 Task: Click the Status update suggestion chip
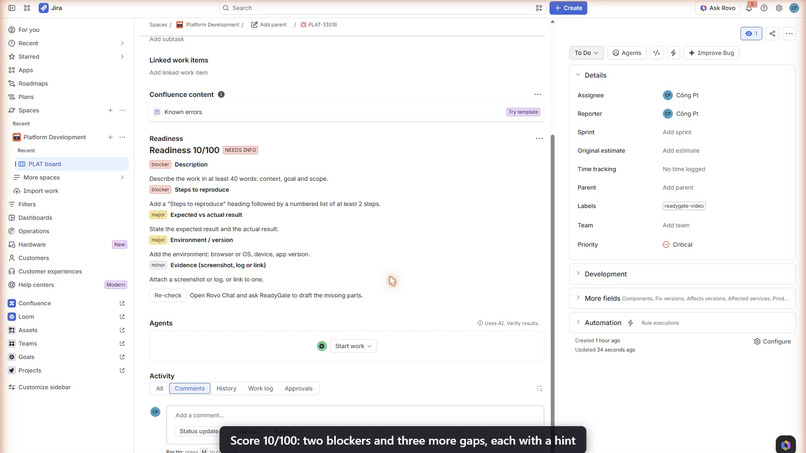pos(198,431)
